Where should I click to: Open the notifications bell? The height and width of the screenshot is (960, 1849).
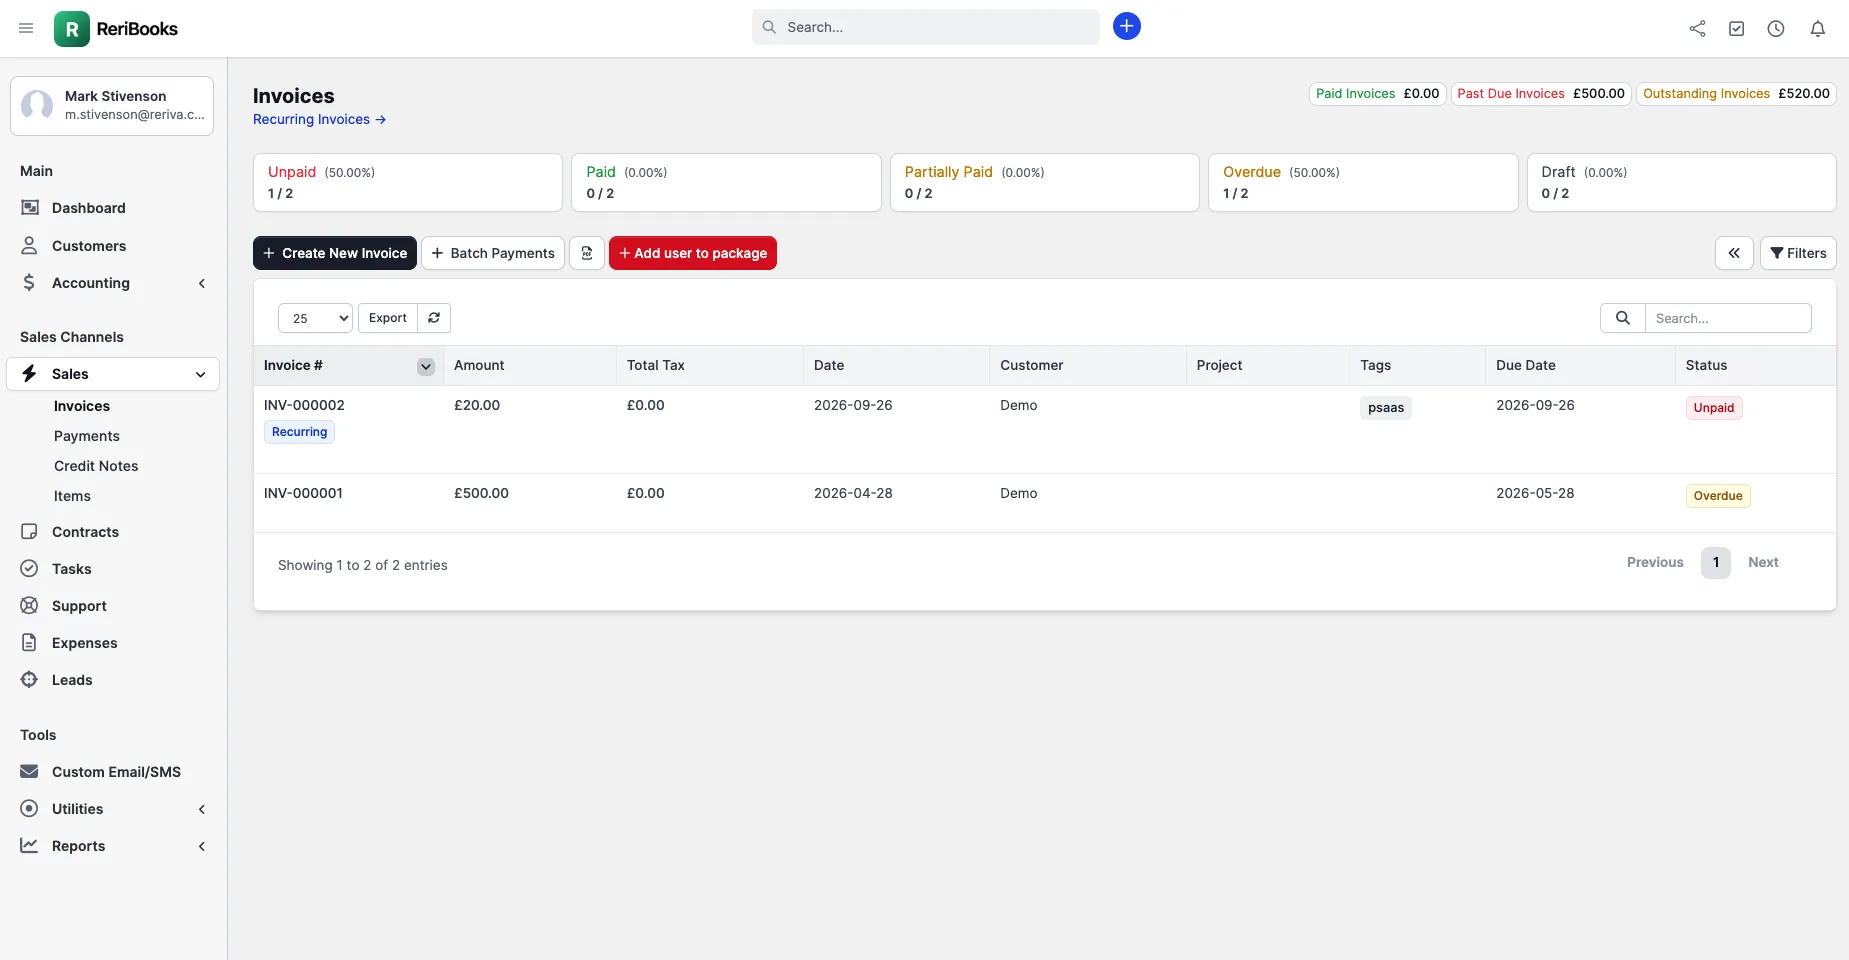coord(1818,29)
